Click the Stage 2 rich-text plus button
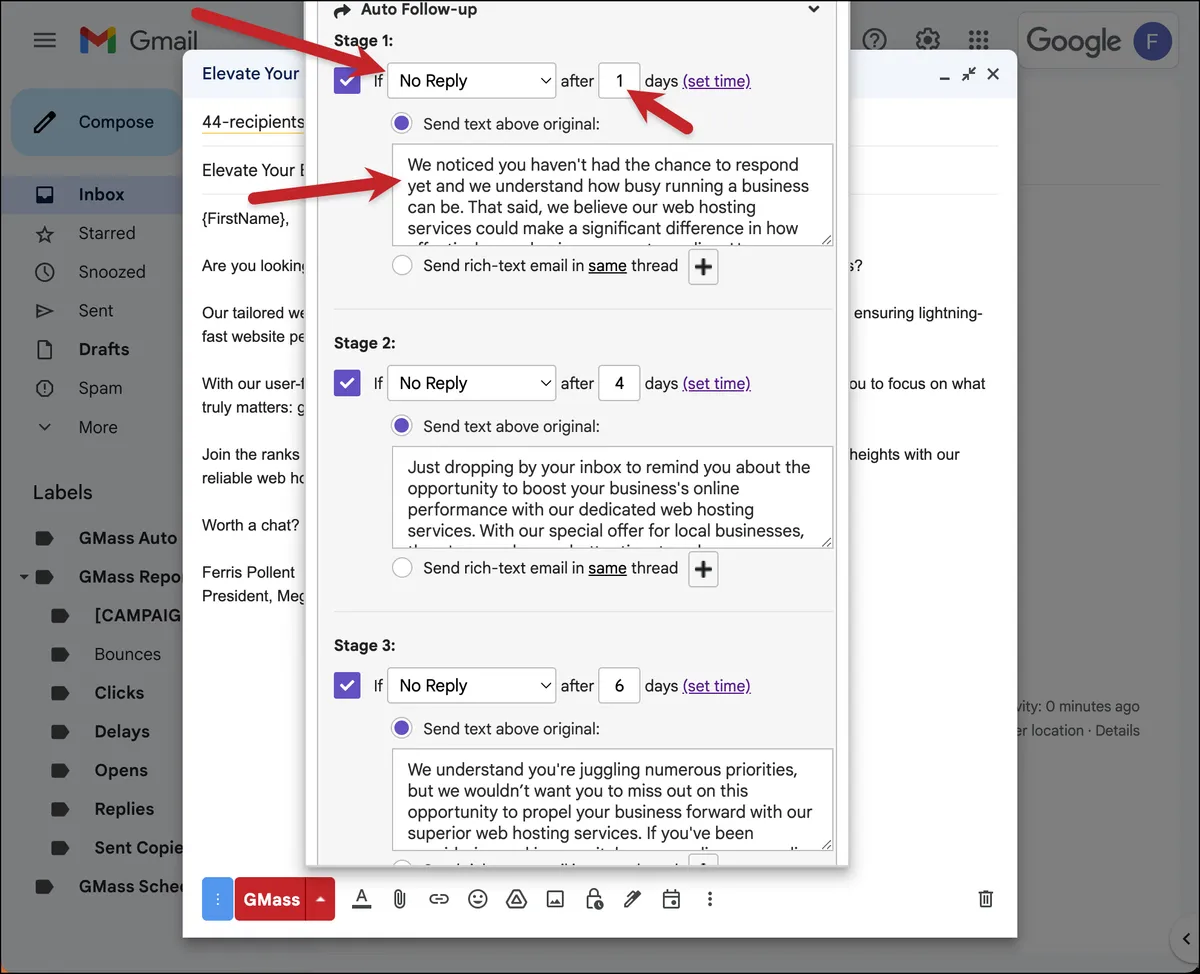The height and width of the screenshot is (974, 1200). 704,569
